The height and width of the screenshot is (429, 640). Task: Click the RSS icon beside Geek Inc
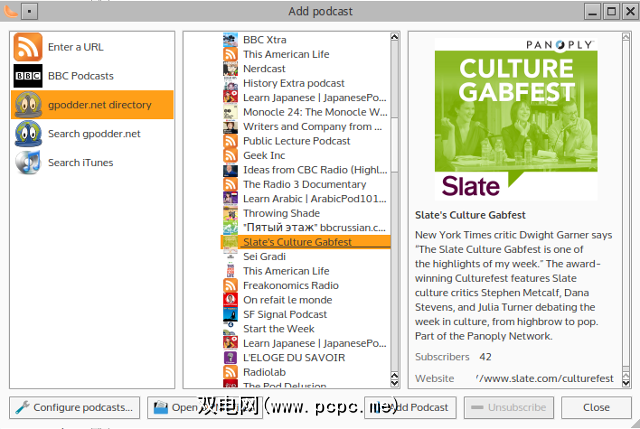point(230,156)
